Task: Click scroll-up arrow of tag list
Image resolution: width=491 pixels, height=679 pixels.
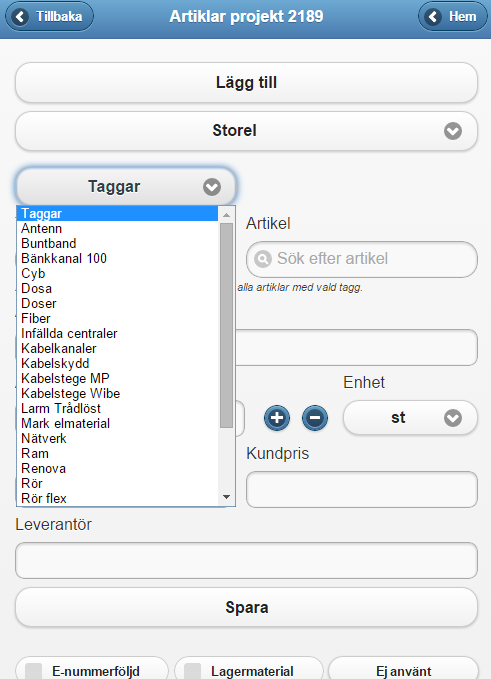Action: point(226,215)
